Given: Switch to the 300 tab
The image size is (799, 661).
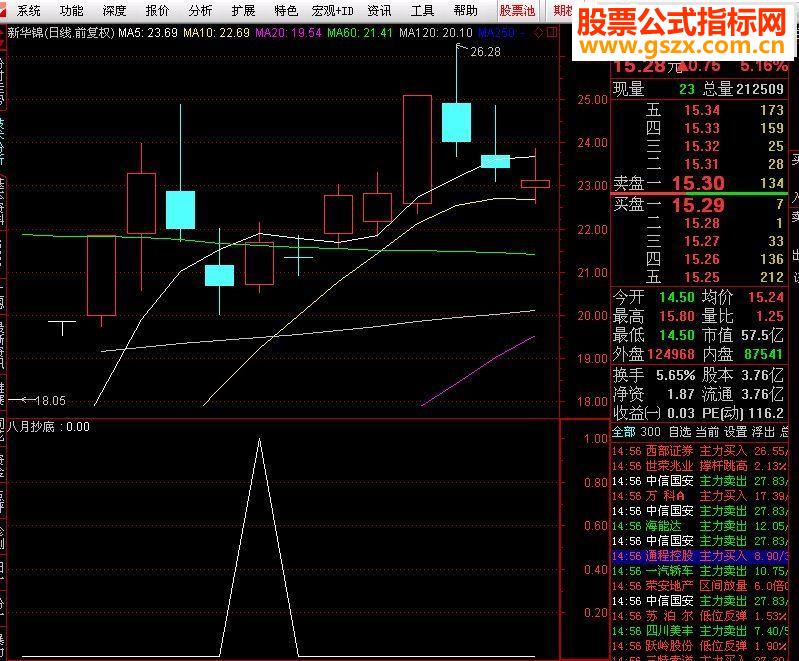Looking at the screenshot, I should (x=650, y=432).
